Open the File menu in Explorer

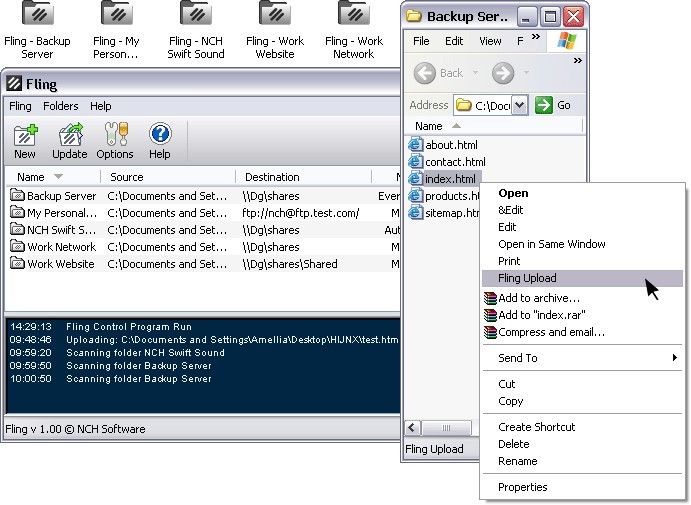[421, 41]
